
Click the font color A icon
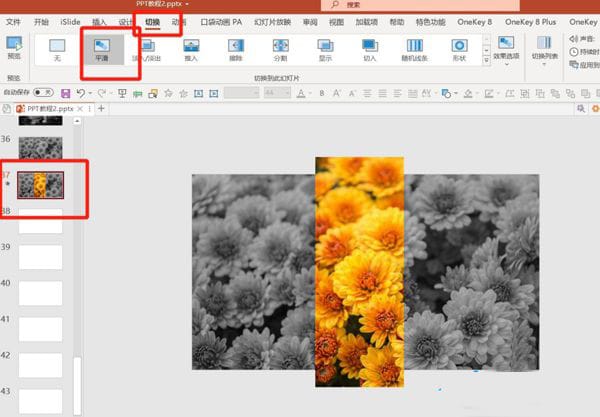(301, 93)
